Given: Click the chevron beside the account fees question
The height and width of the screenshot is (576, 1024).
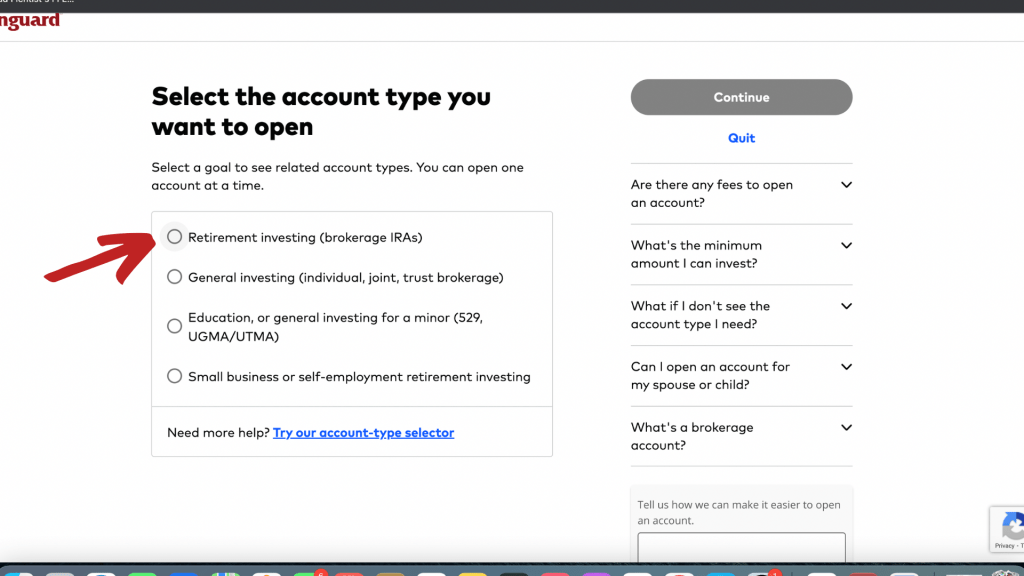Looking at the screenshot, I should point(846,185).
